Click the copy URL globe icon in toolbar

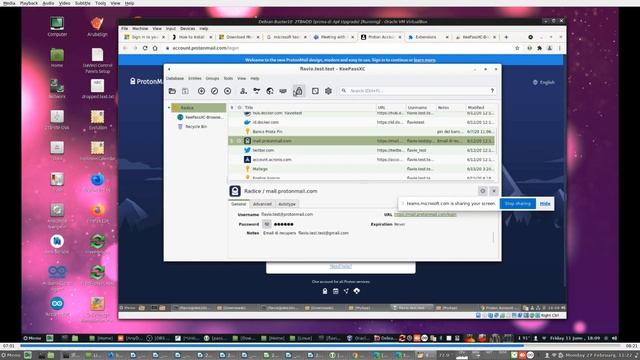click(x=270, y=91)
